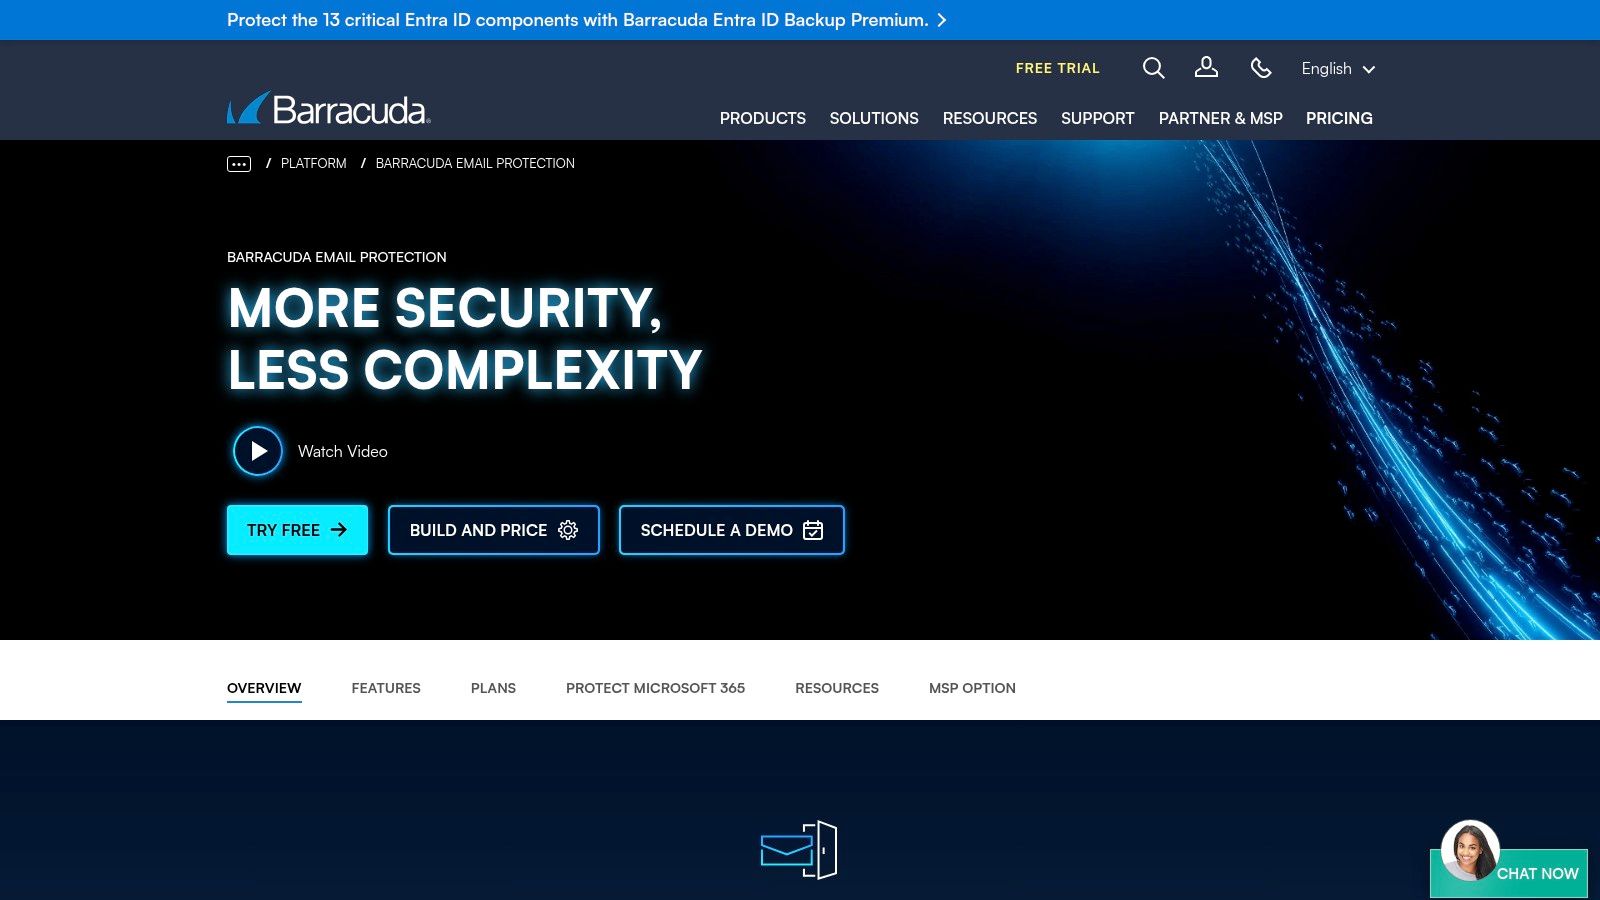
Task: Expand the English language dropdown
Action: [x=1337, y=69]
